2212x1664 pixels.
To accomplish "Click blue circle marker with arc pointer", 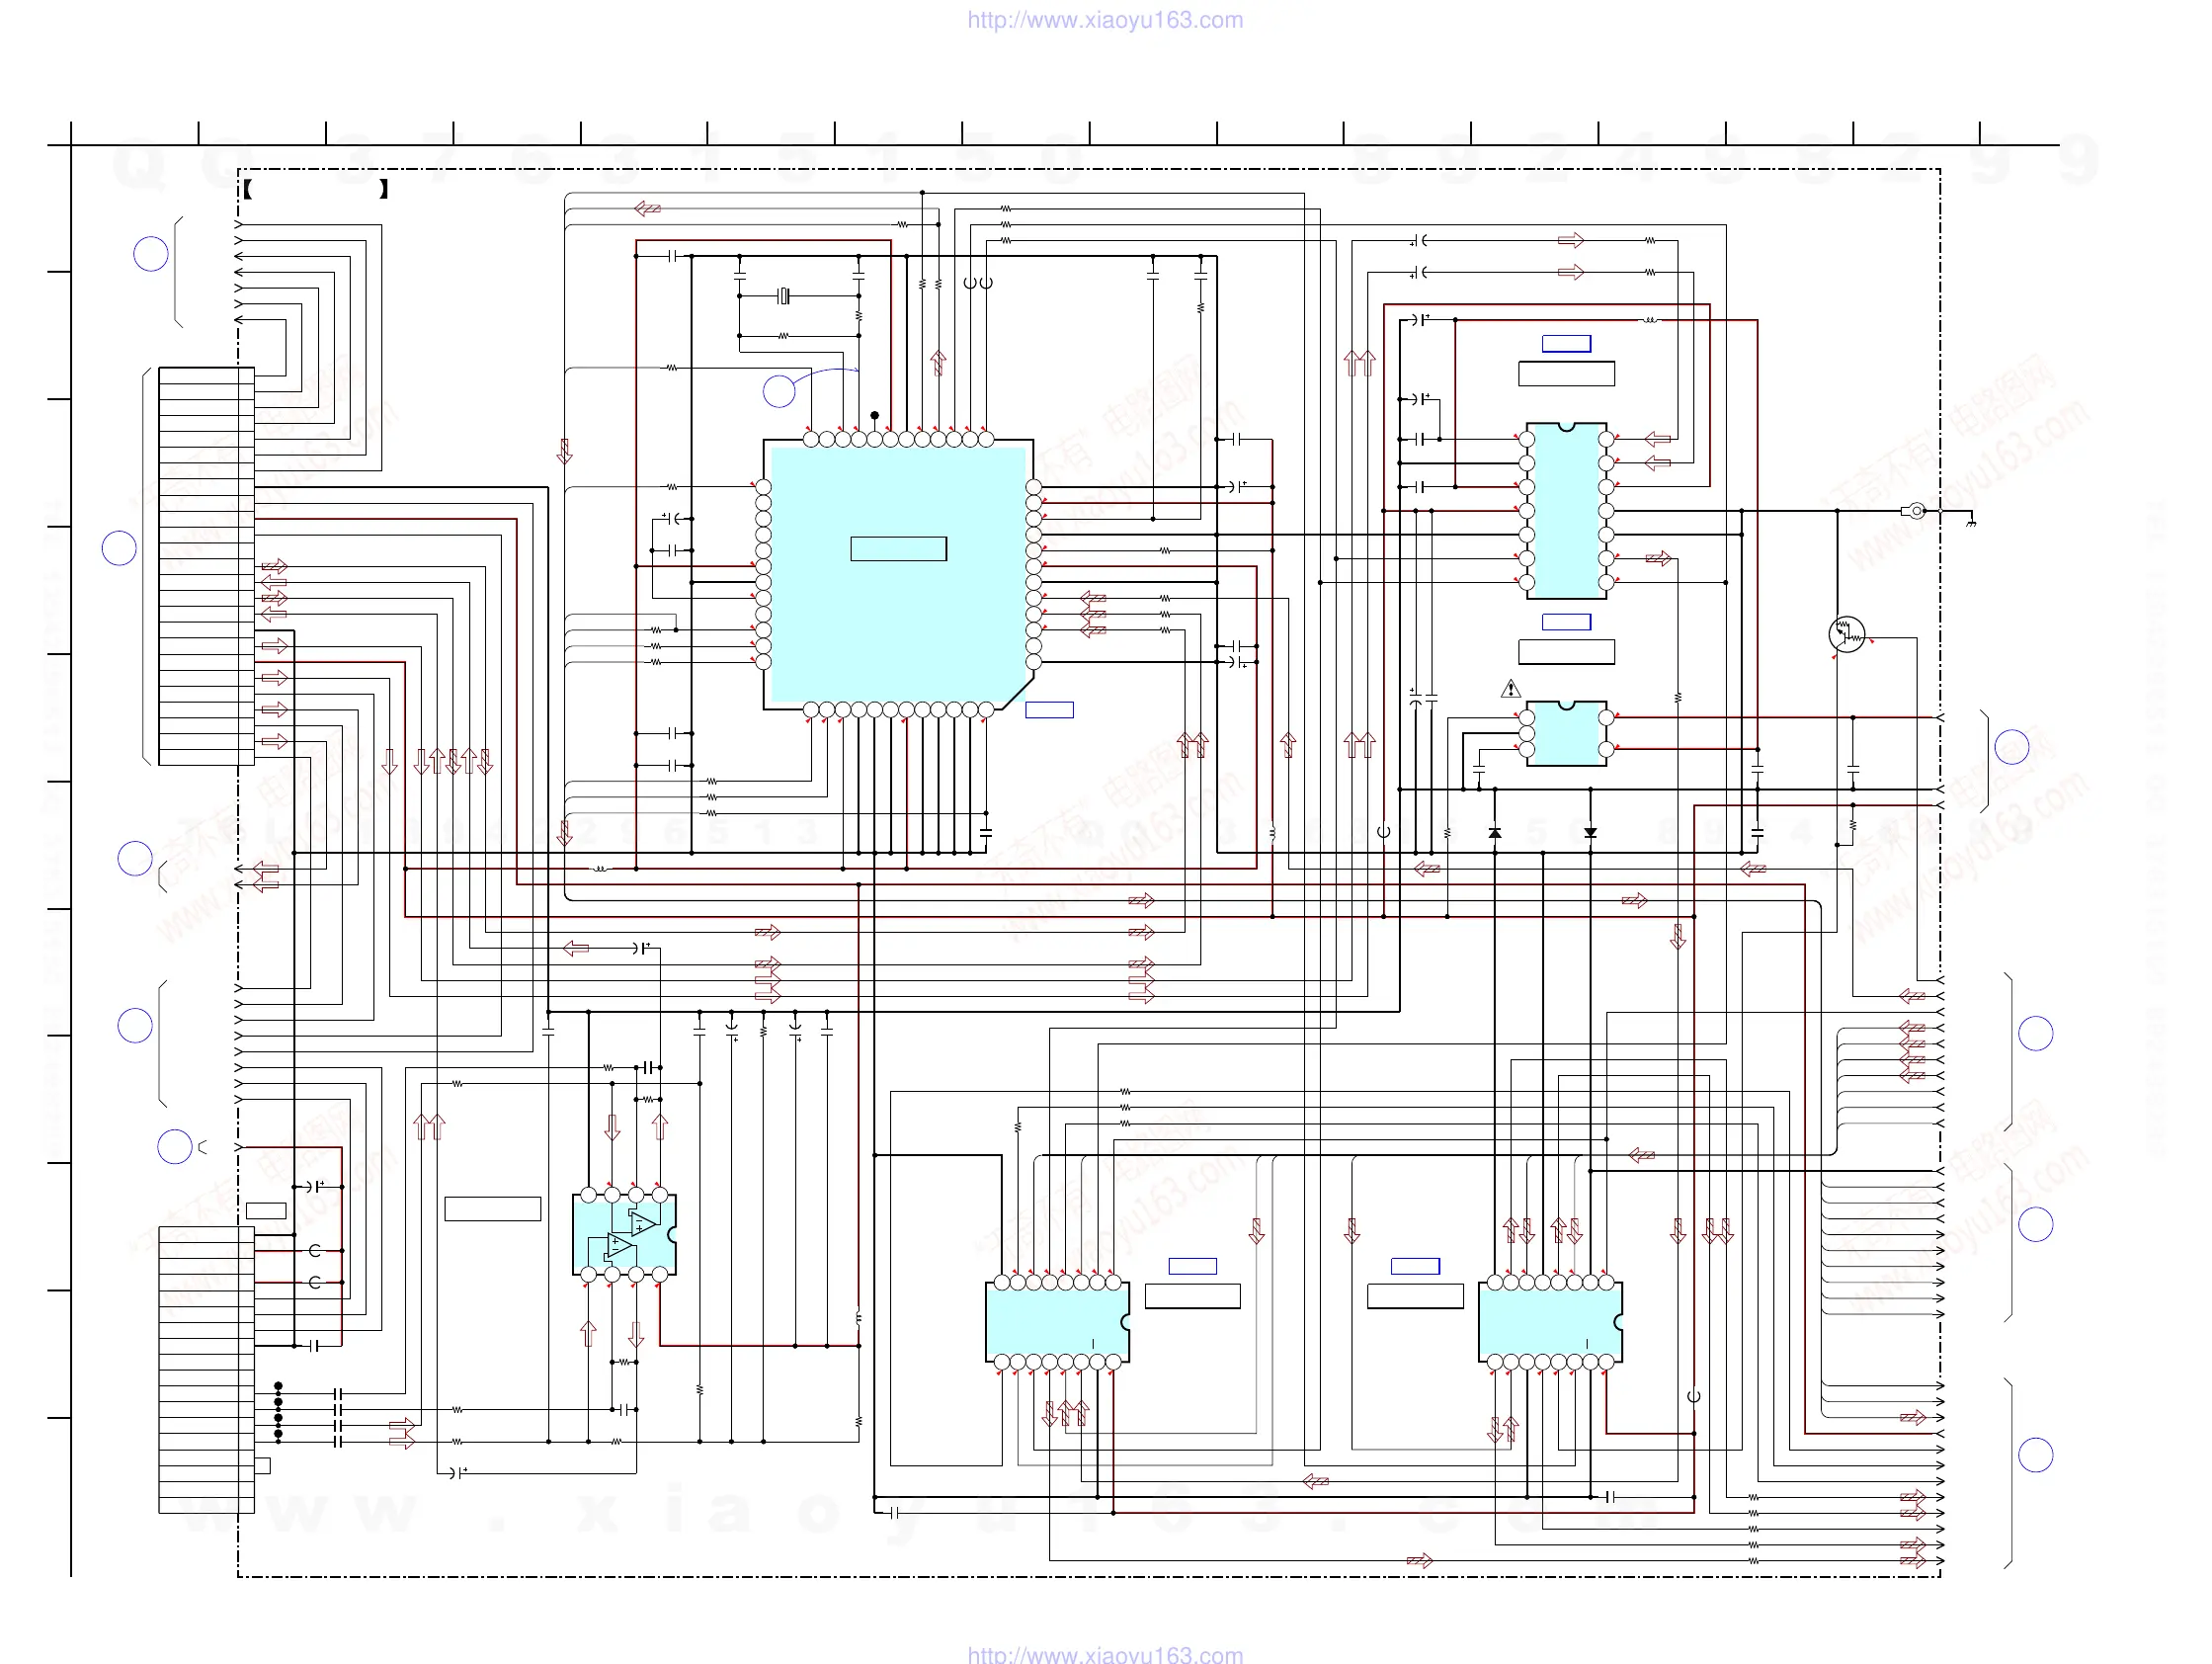I will pyautogui.click(x=779, y=391).
